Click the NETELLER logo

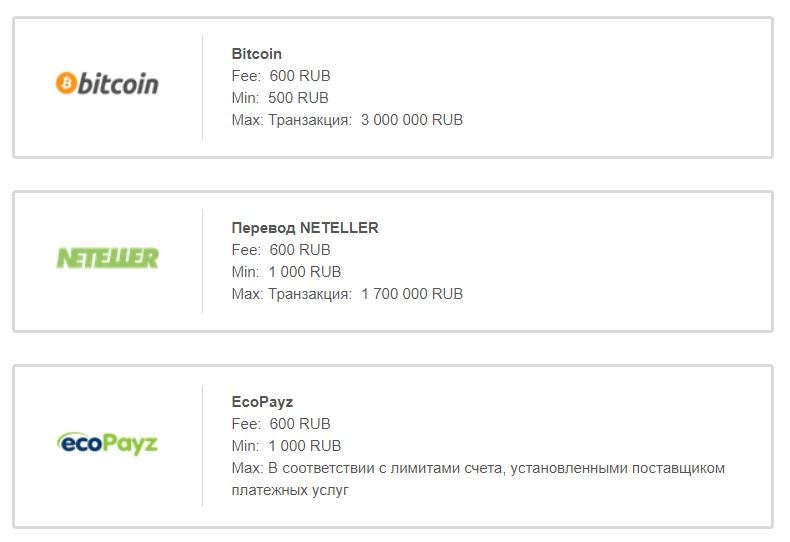pyautogui.click(x=107, y=258)
